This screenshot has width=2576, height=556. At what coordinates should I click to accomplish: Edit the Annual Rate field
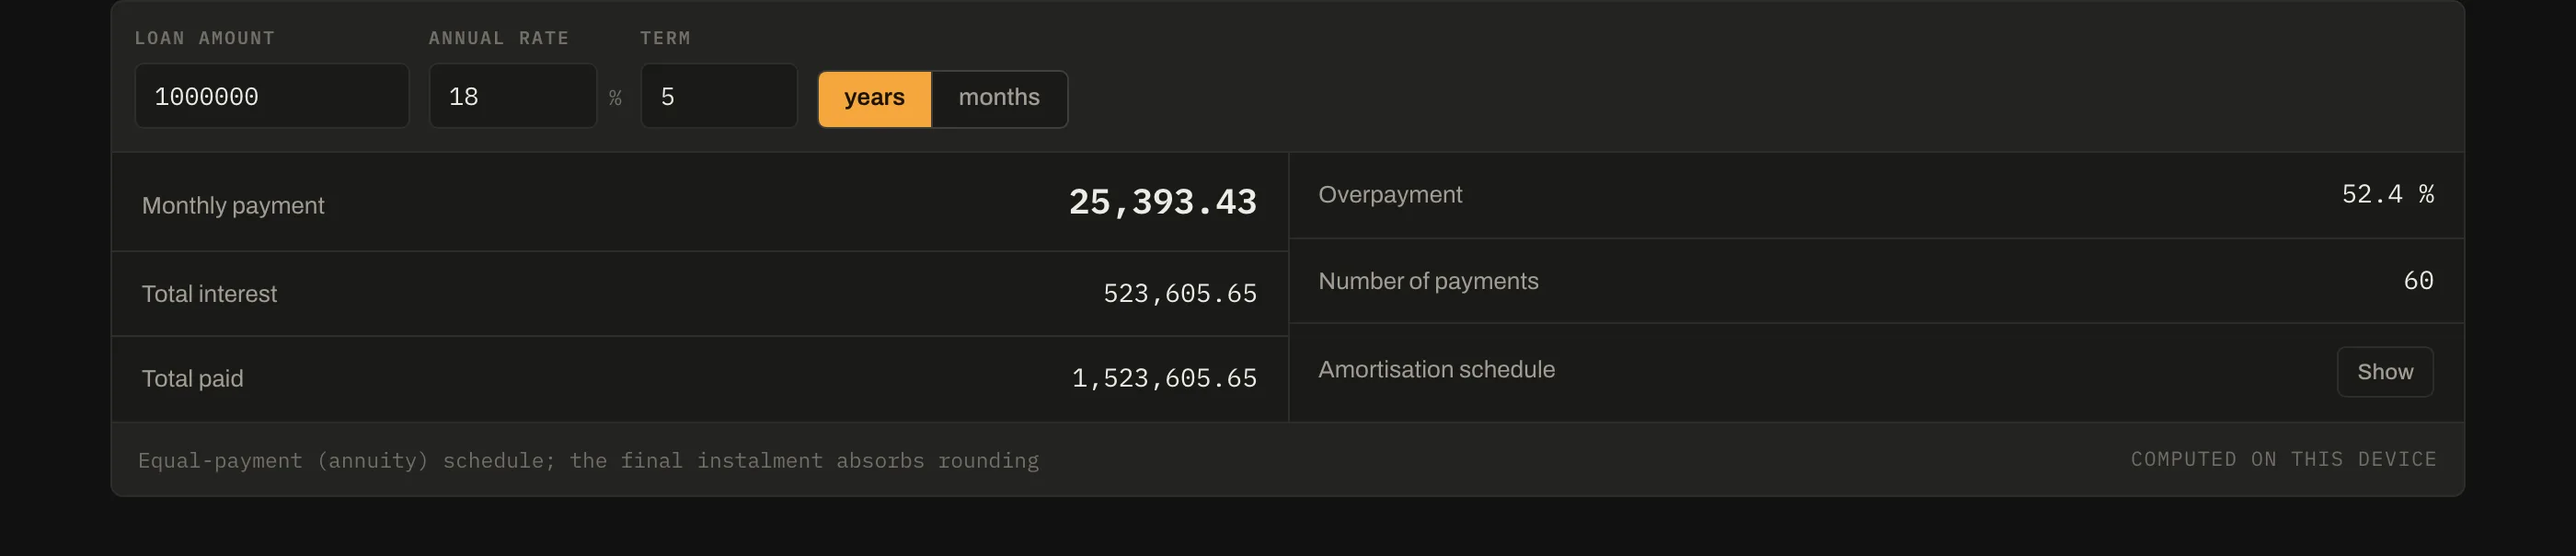click(x=513, y=96)
